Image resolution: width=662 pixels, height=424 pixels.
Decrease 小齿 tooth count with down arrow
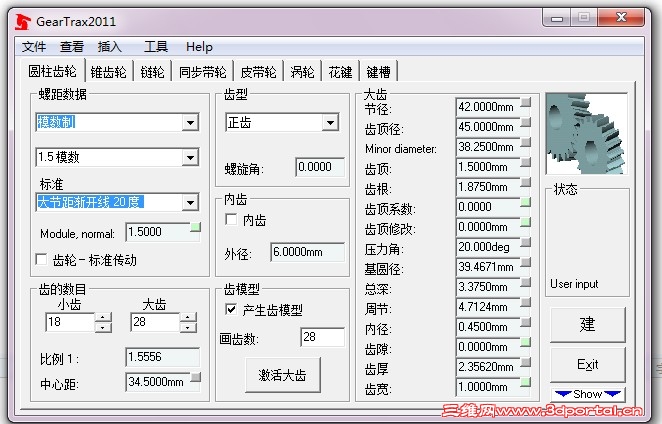103,327
